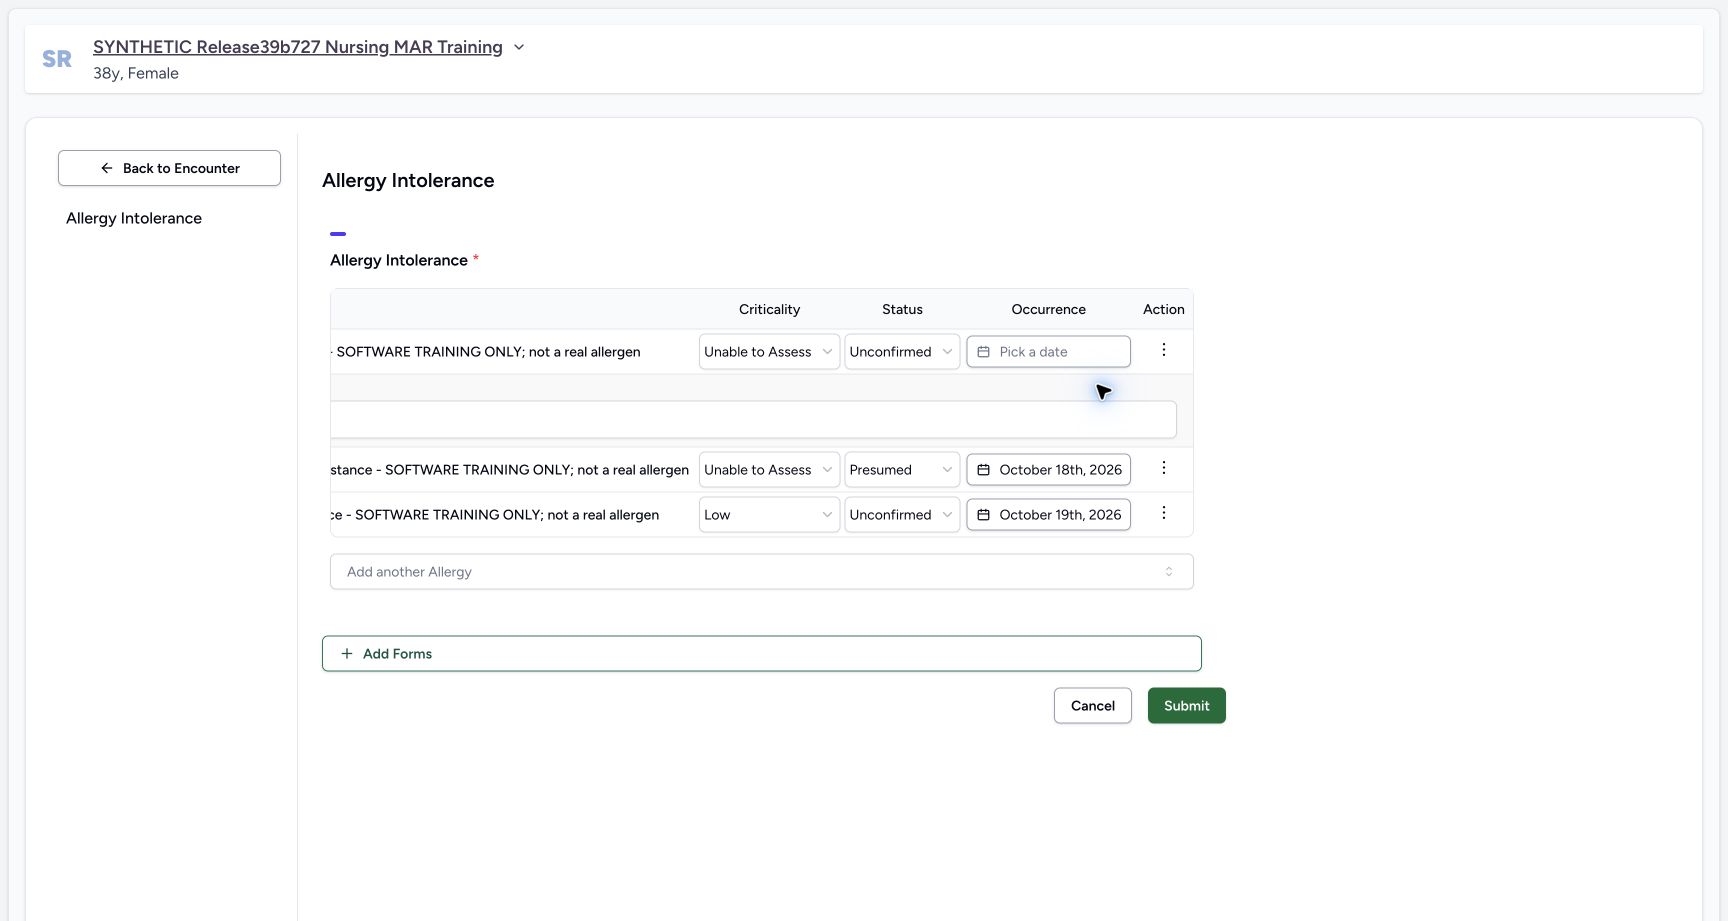Viewport: 1728px width, 921px height.
Task: Go Back to Encounter
Action: (169, 168)
